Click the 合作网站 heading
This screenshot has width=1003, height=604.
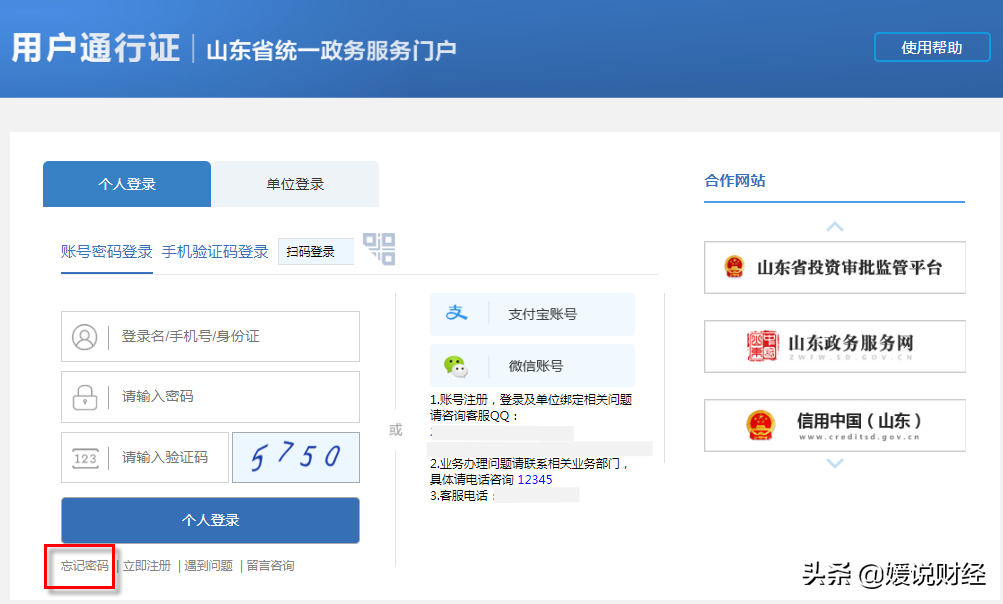pos(735,181)
